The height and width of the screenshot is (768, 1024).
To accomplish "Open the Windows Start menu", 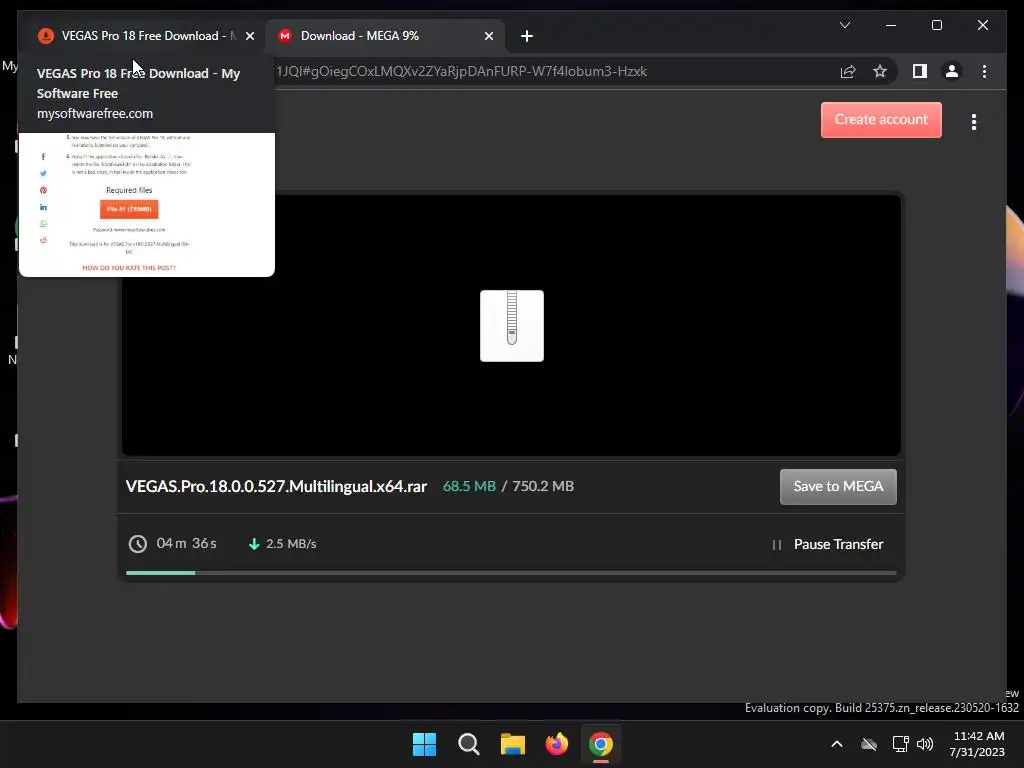I will coord(424,744).
